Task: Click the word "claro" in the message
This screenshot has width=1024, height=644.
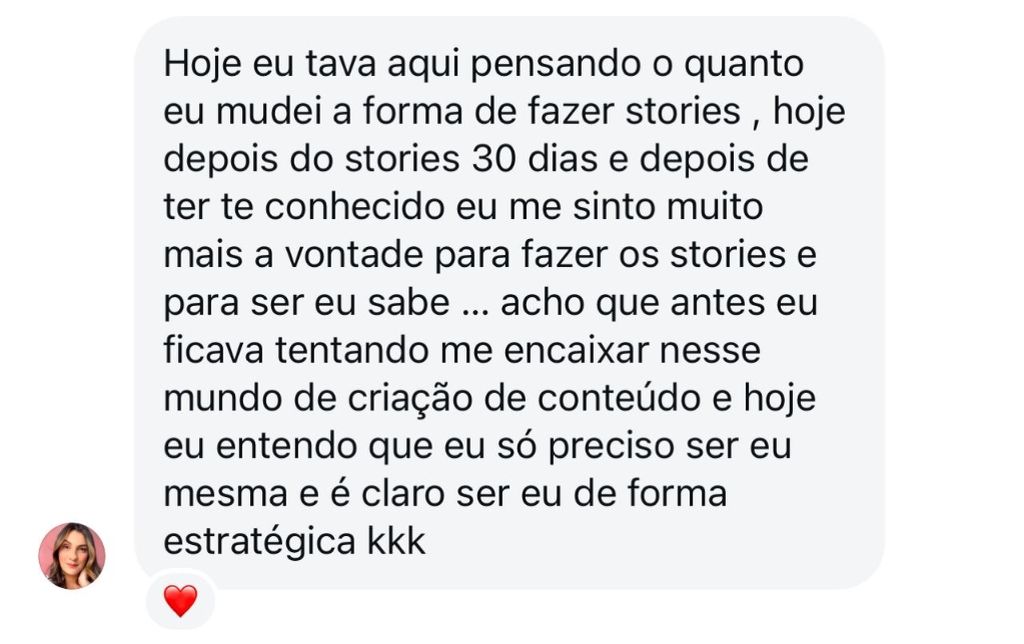Action: coord(404,493)
